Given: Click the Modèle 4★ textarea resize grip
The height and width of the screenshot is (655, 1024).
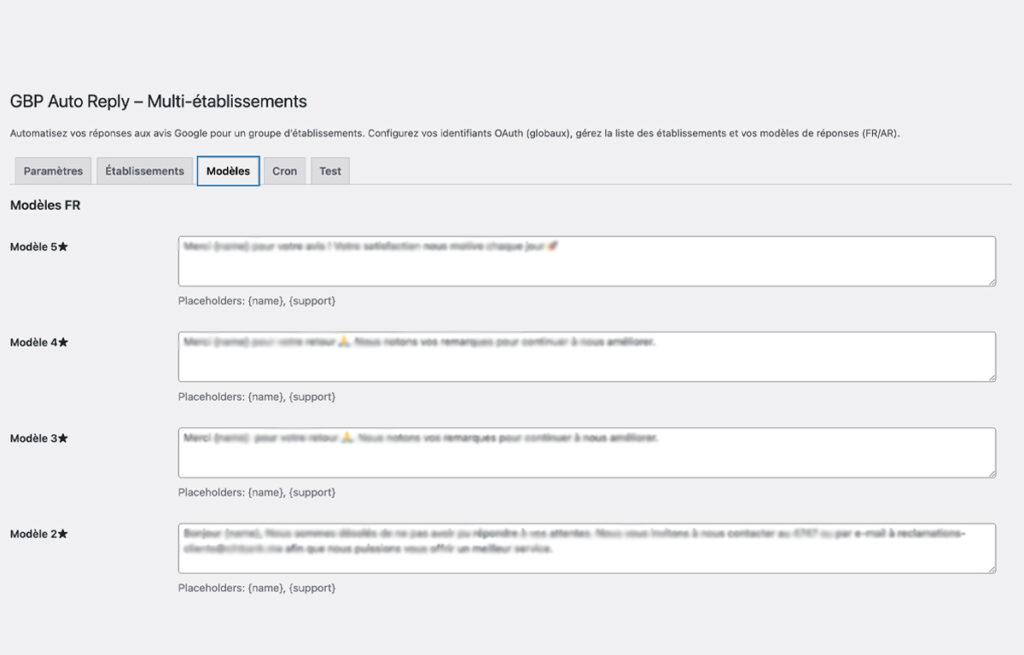Looking at the screenshot, I should click(x=991, y=377).
